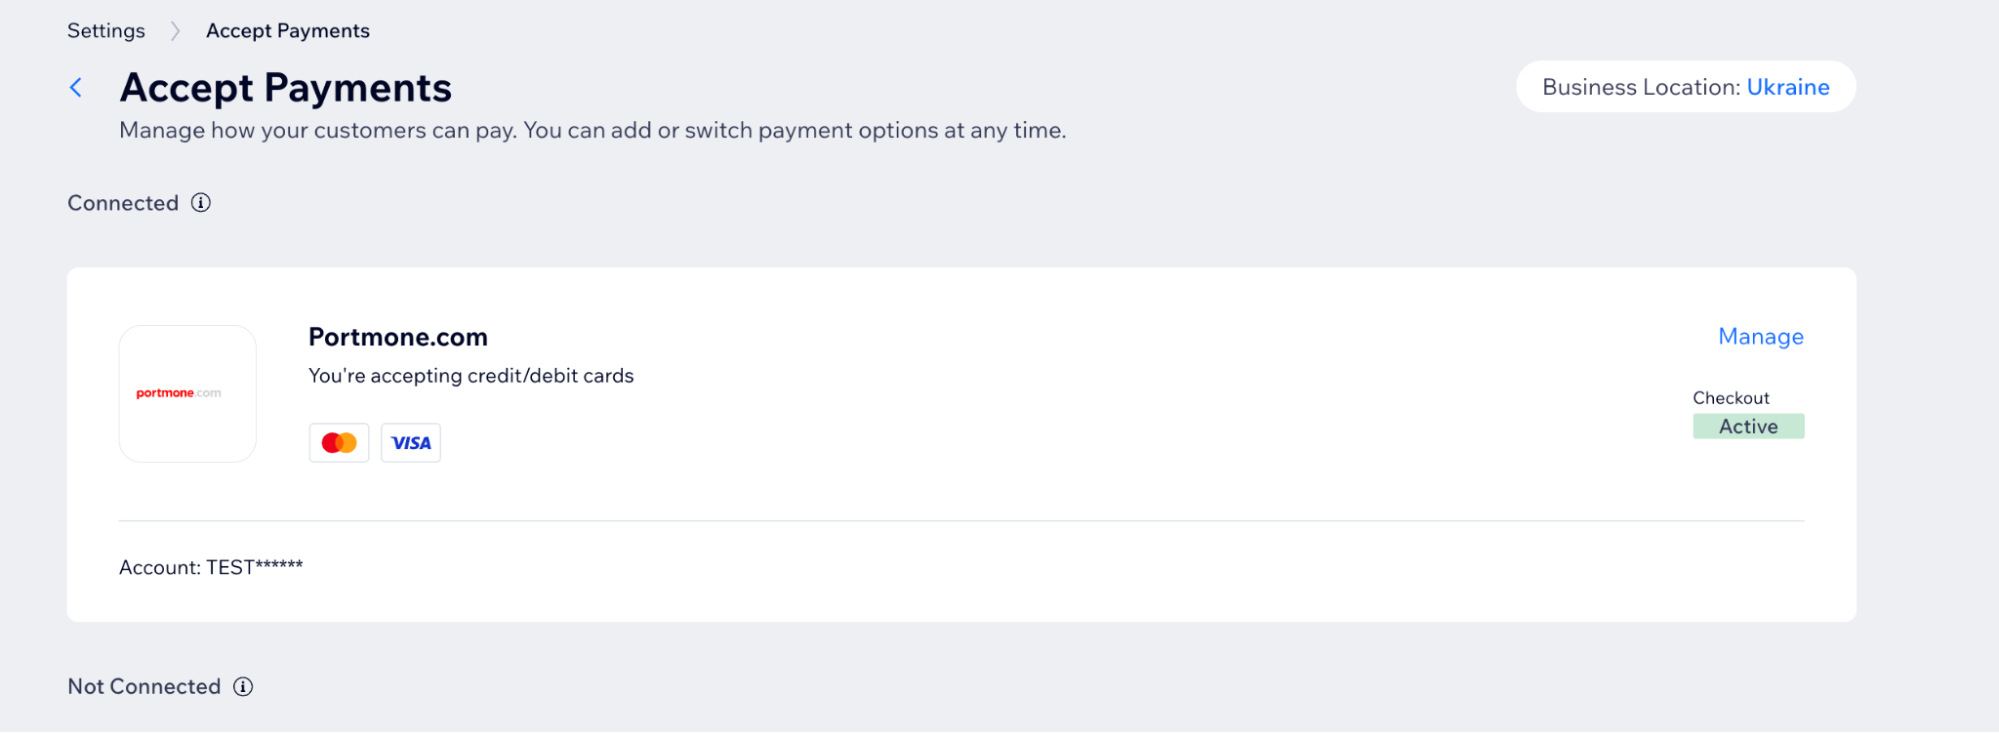
Task: Click the breadcrumb chevron separator
Action: (176, 31)
